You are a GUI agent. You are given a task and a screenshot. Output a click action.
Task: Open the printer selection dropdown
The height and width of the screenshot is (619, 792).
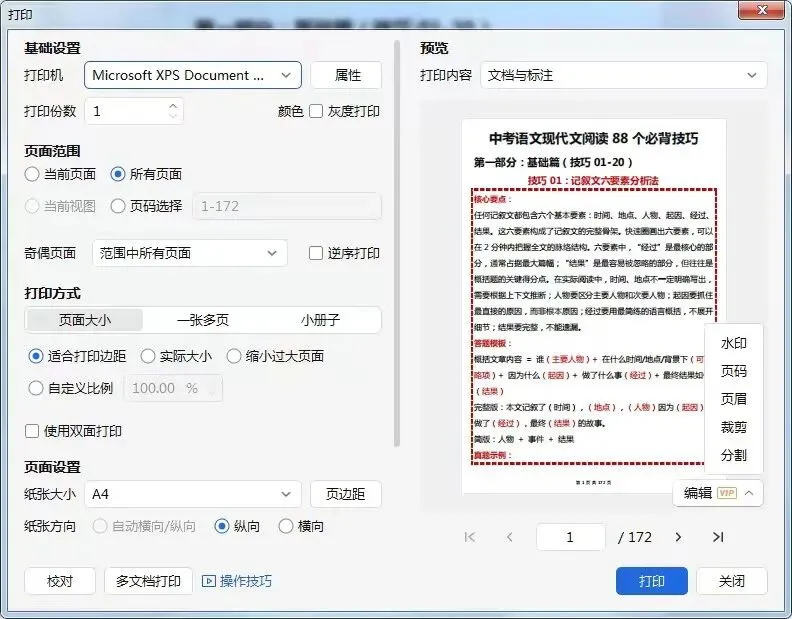193,75
